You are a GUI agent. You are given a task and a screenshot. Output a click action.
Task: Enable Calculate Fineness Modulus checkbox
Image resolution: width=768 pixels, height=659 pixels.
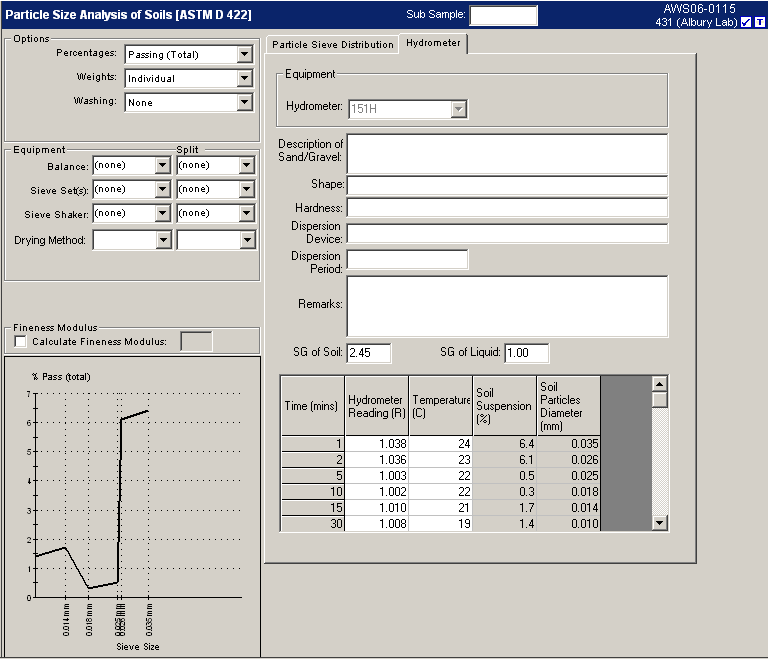(x=21, y=342)
